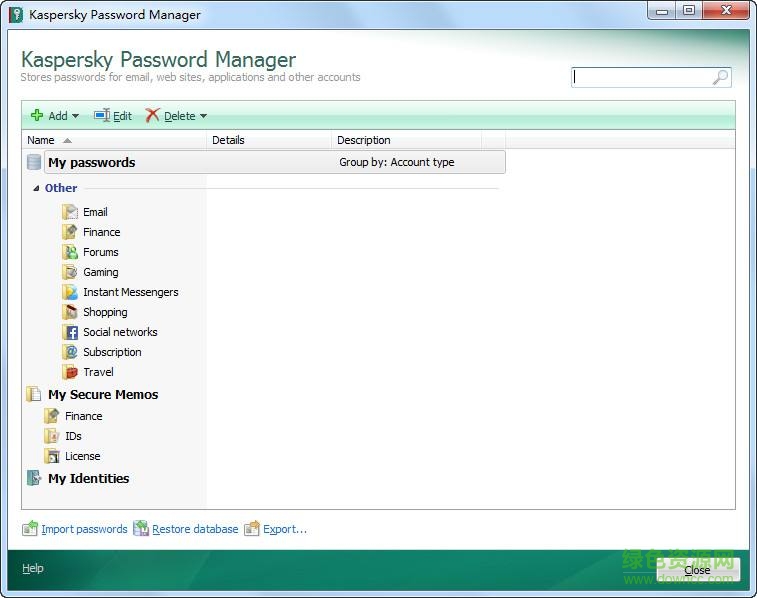The height and width of the screenshot is (598, 757).
Task: Click the red X Delete icon
Action: coord(152,115)
